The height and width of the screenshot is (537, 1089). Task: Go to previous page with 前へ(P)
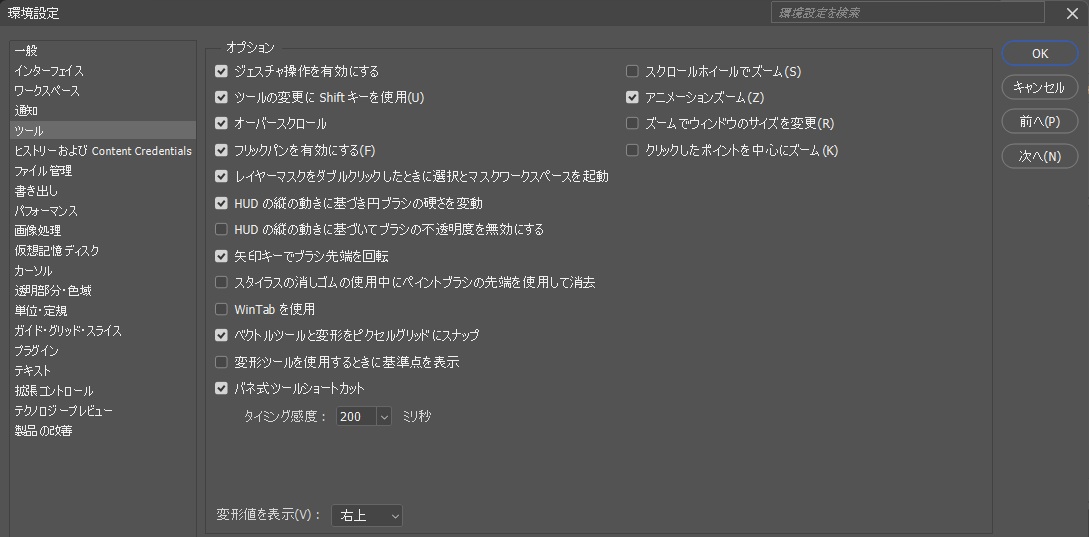pos(1040,122)
